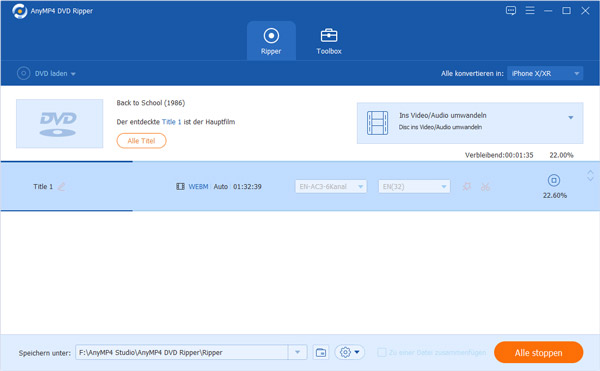Move Title 1 up with arrow

590,172
